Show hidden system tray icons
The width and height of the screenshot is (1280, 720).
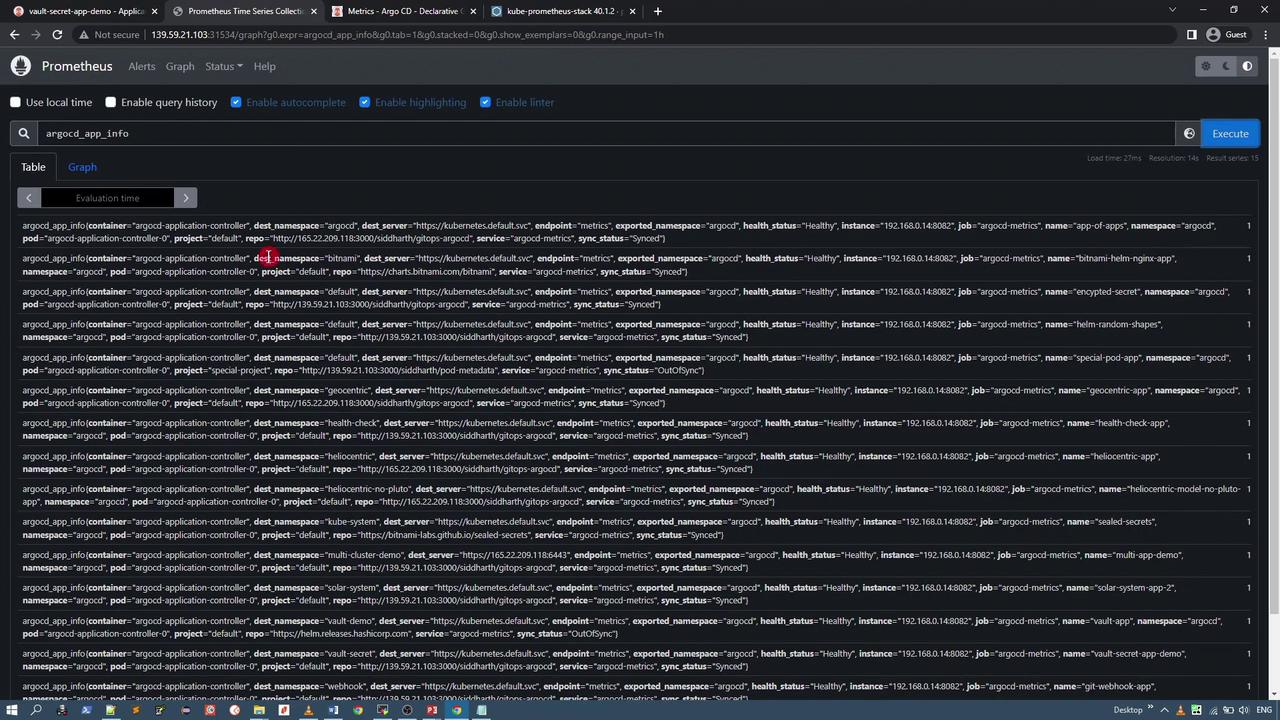tap(1165, 710)
